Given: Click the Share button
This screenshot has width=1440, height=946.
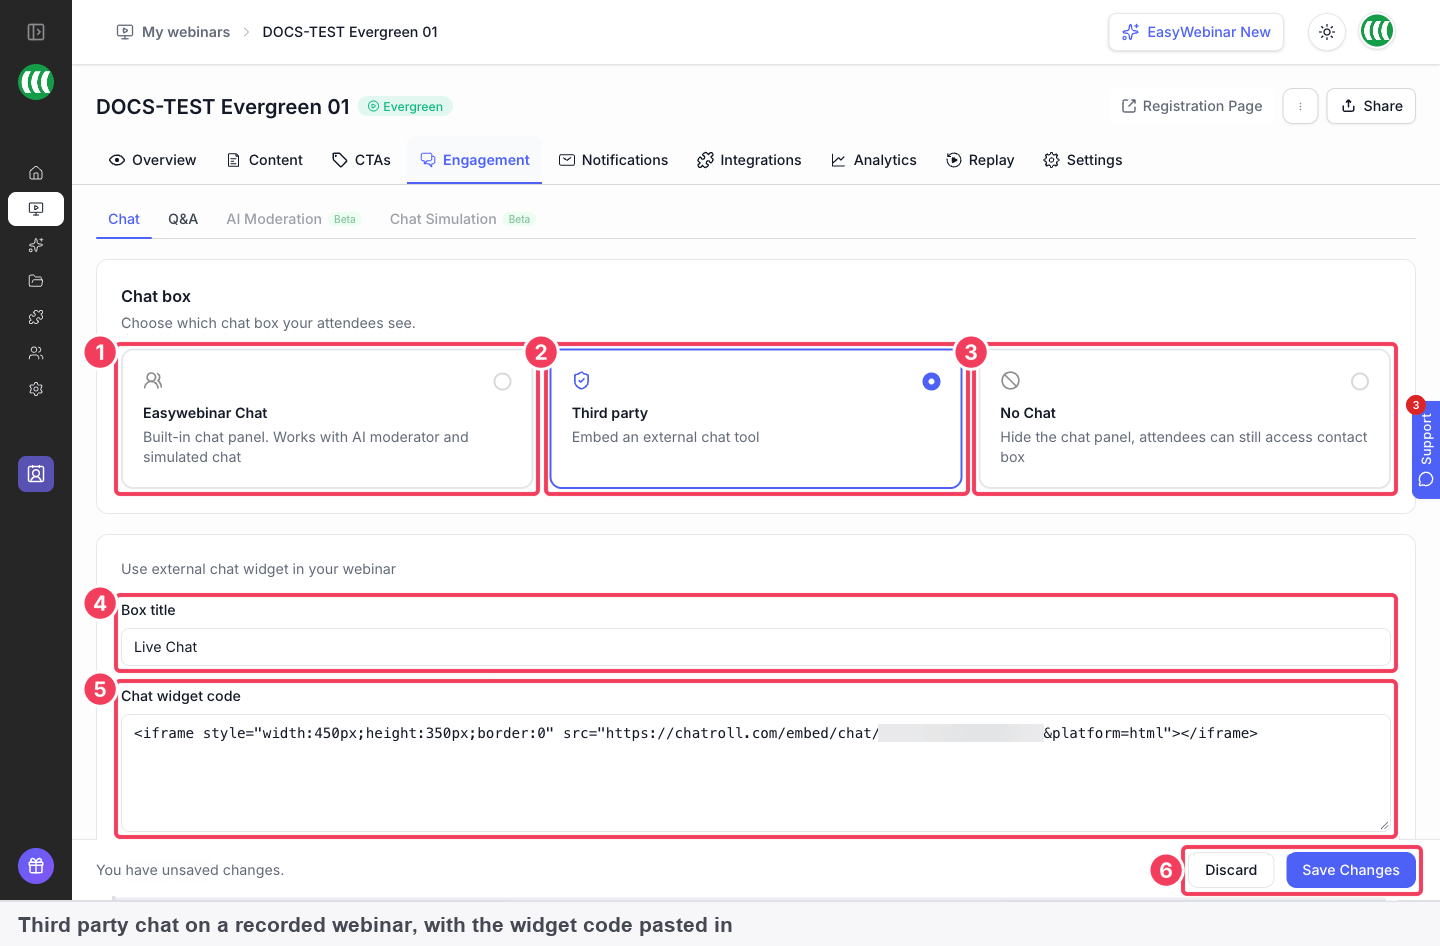Looking at the screenshot, I should [x=1371, y=106].
